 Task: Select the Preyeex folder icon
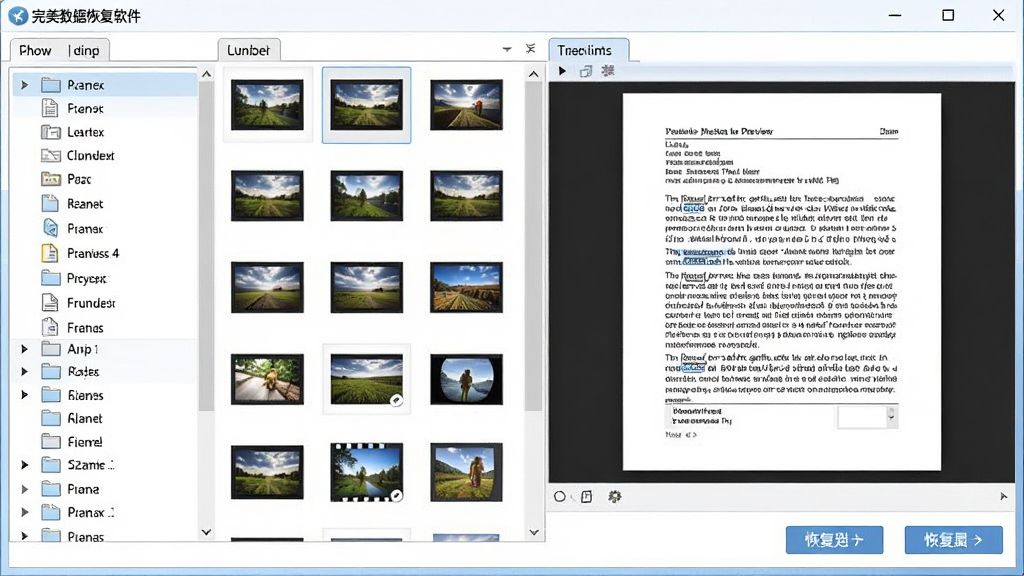coord(50,278)
